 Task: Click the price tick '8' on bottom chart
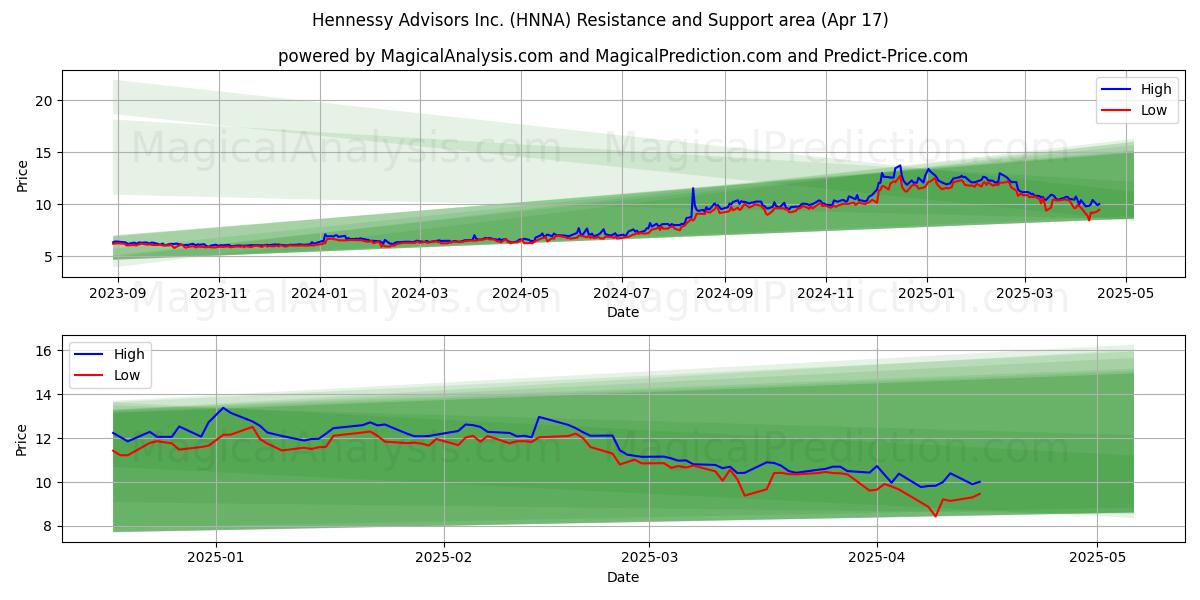tap(49, 526)
